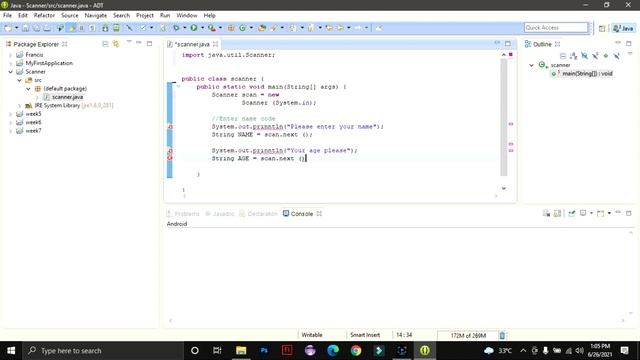Open the Navigate menu
The width and height of the screenshot is (640, 360).
96,16
